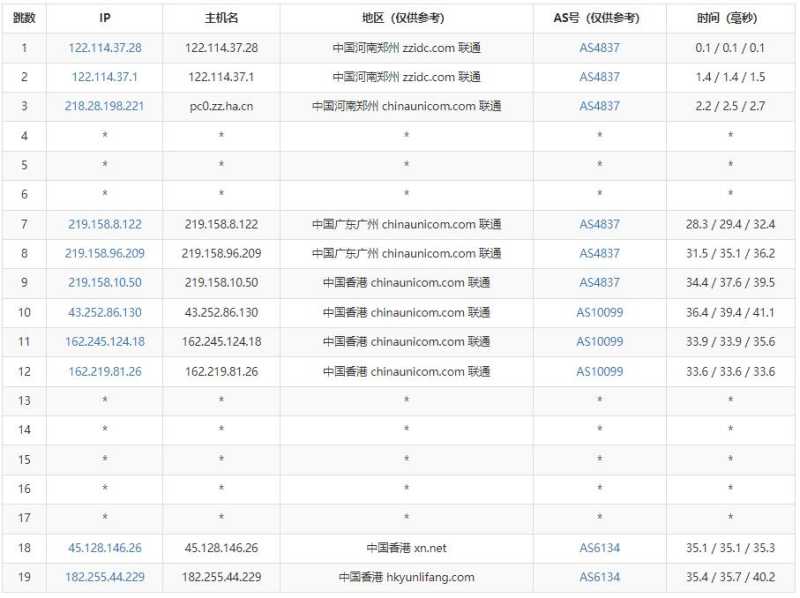Select hop 1 region 中国河南郑州 zzidc.com 联通
The image size is (800, 598).
[x=406, y=48]
